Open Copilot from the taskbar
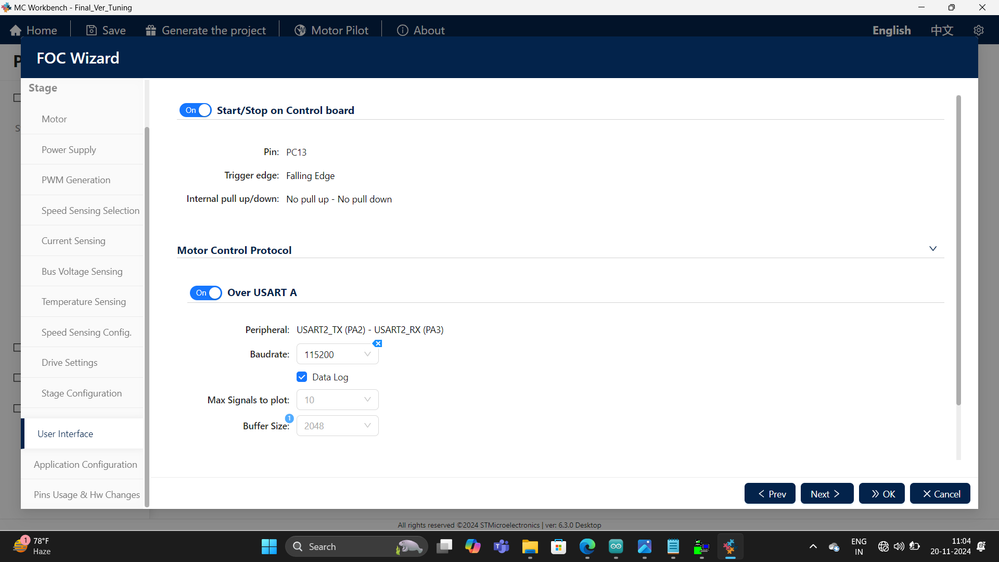 point(473,547)
